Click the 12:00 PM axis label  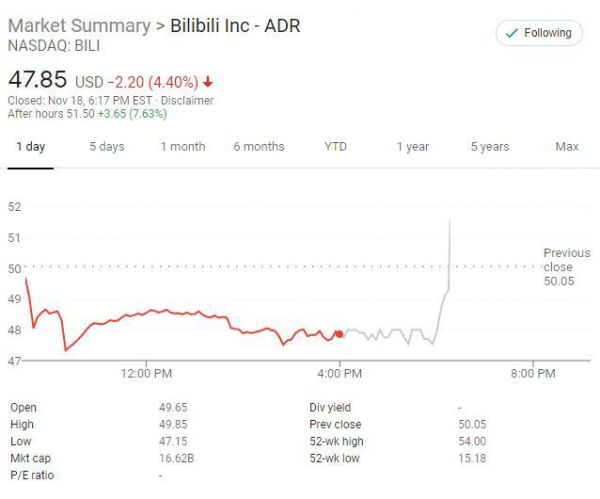148,374
